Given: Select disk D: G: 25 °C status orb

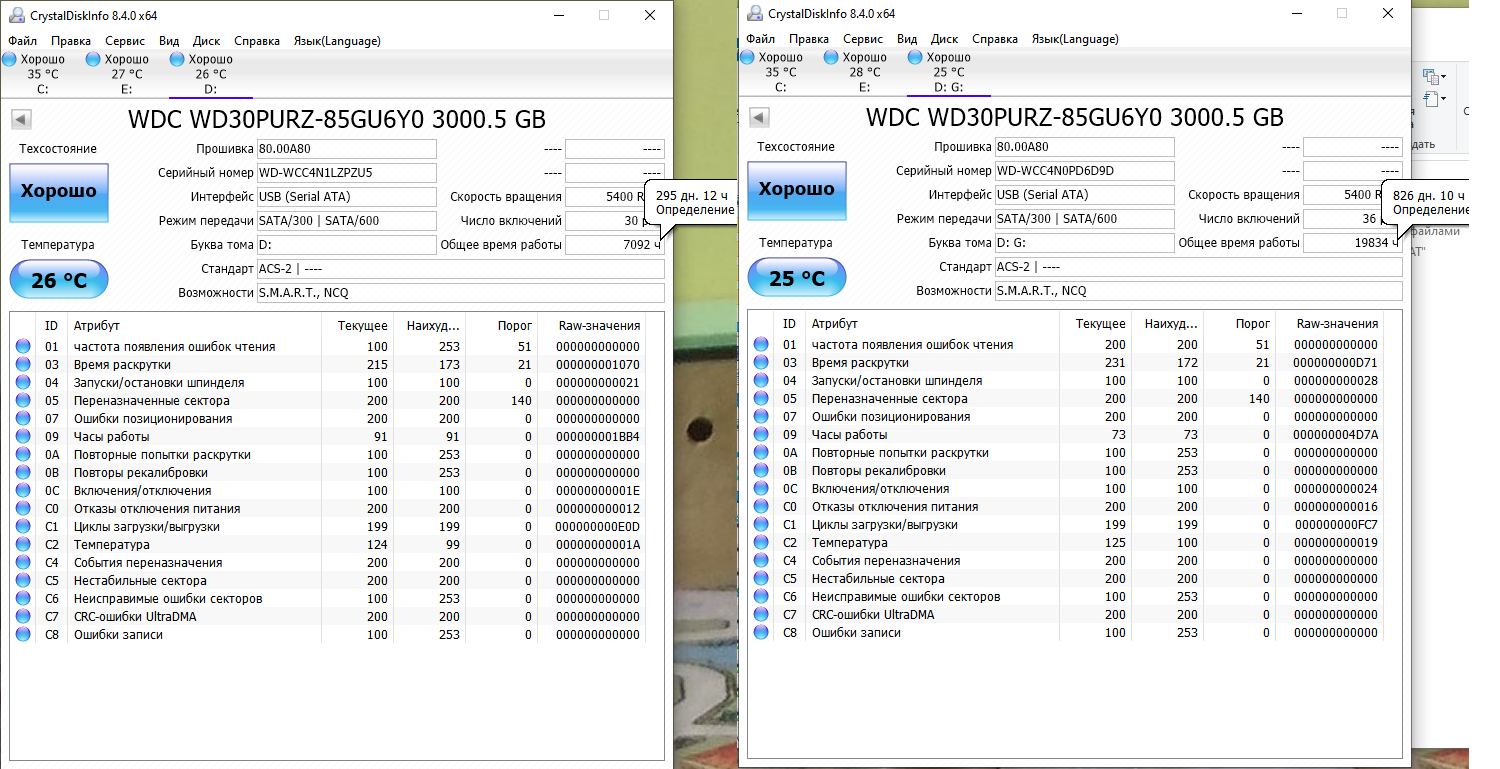Looking at the screenshot, I should [x=915, y=58].
